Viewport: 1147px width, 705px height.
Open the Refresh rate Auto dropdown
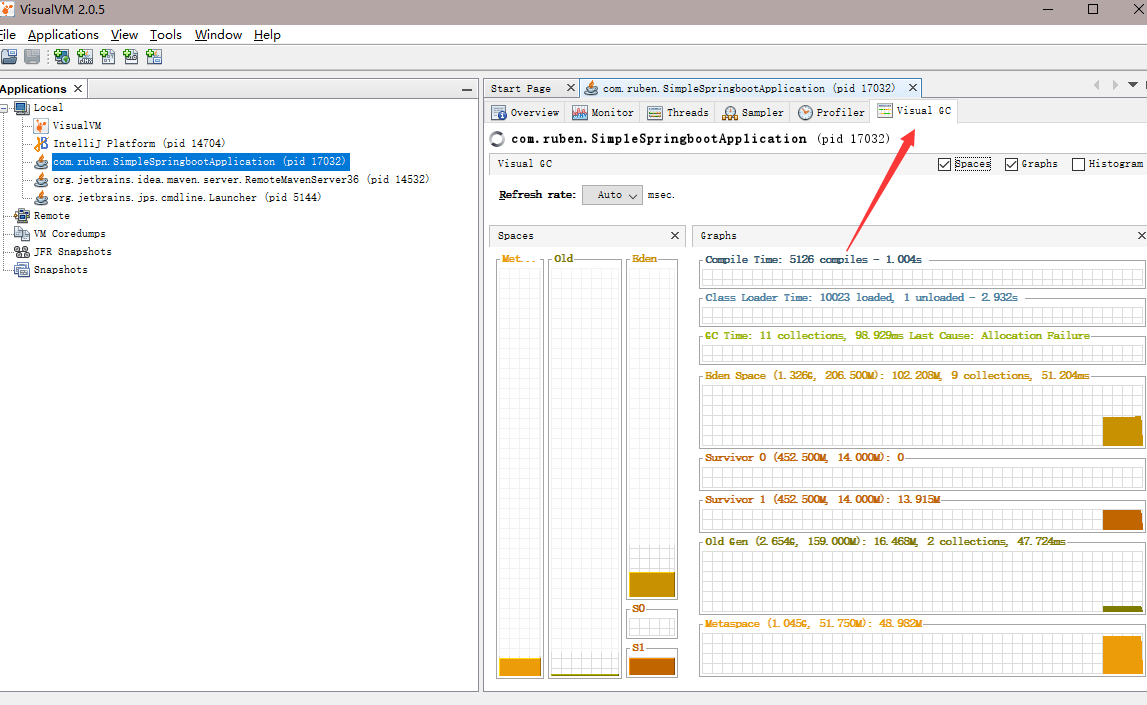(x=612, y=195)
